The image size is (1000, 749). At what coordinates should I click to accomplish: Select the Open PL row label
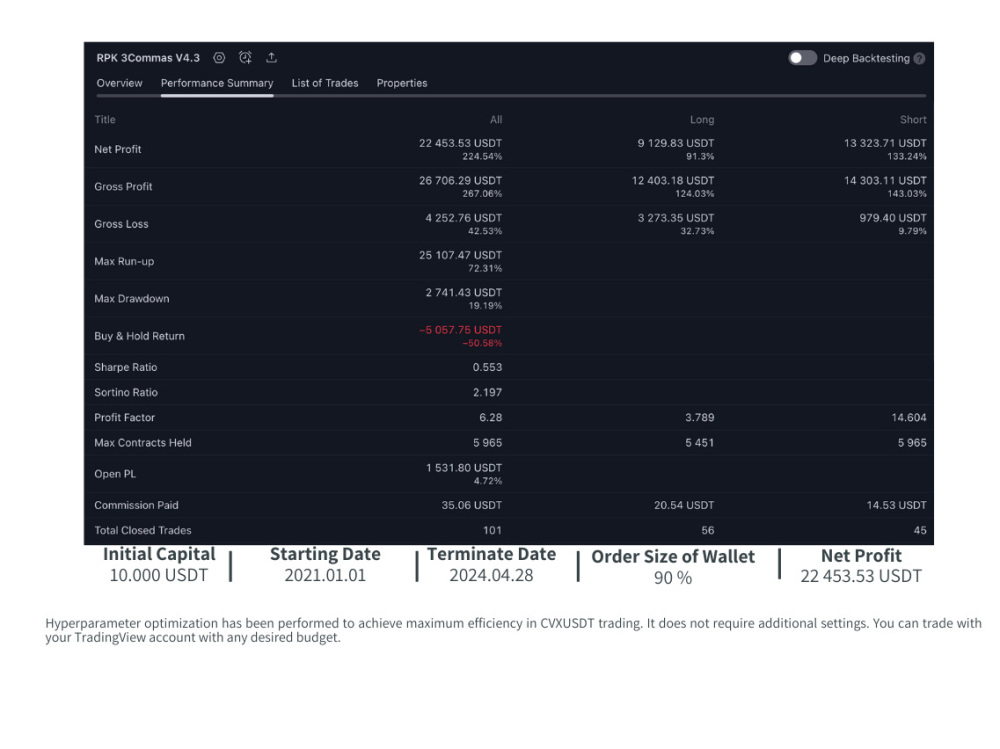(x=115, y=474)
